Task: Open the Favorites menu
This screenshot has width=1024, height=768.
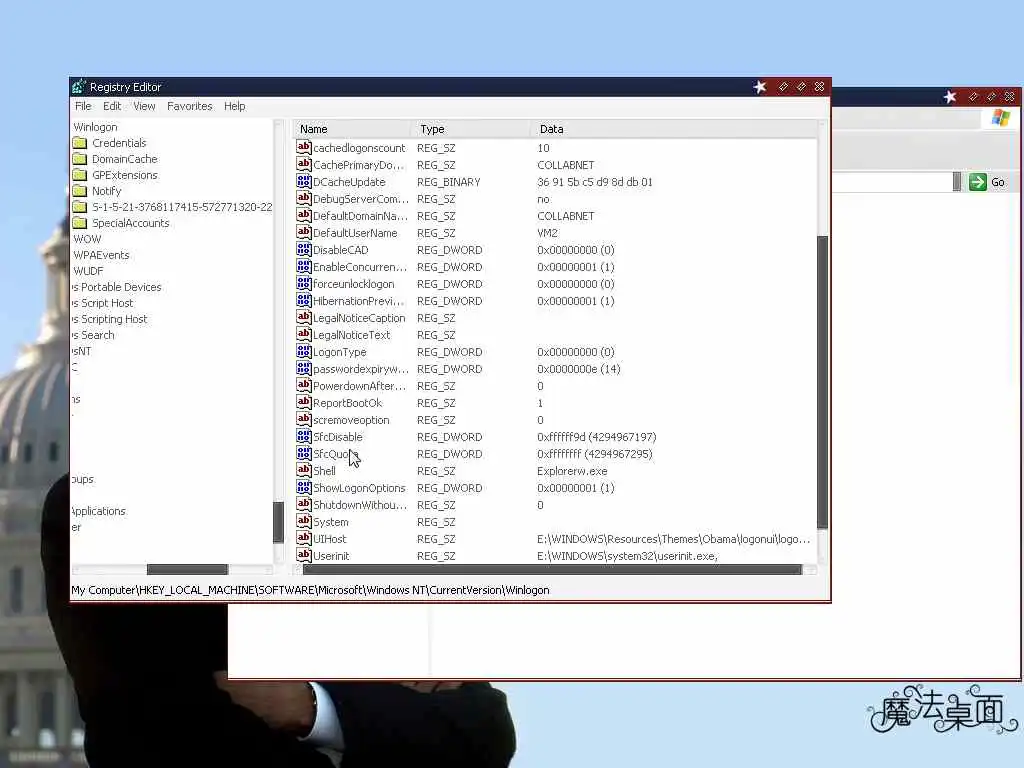Action: coord(189,106)
